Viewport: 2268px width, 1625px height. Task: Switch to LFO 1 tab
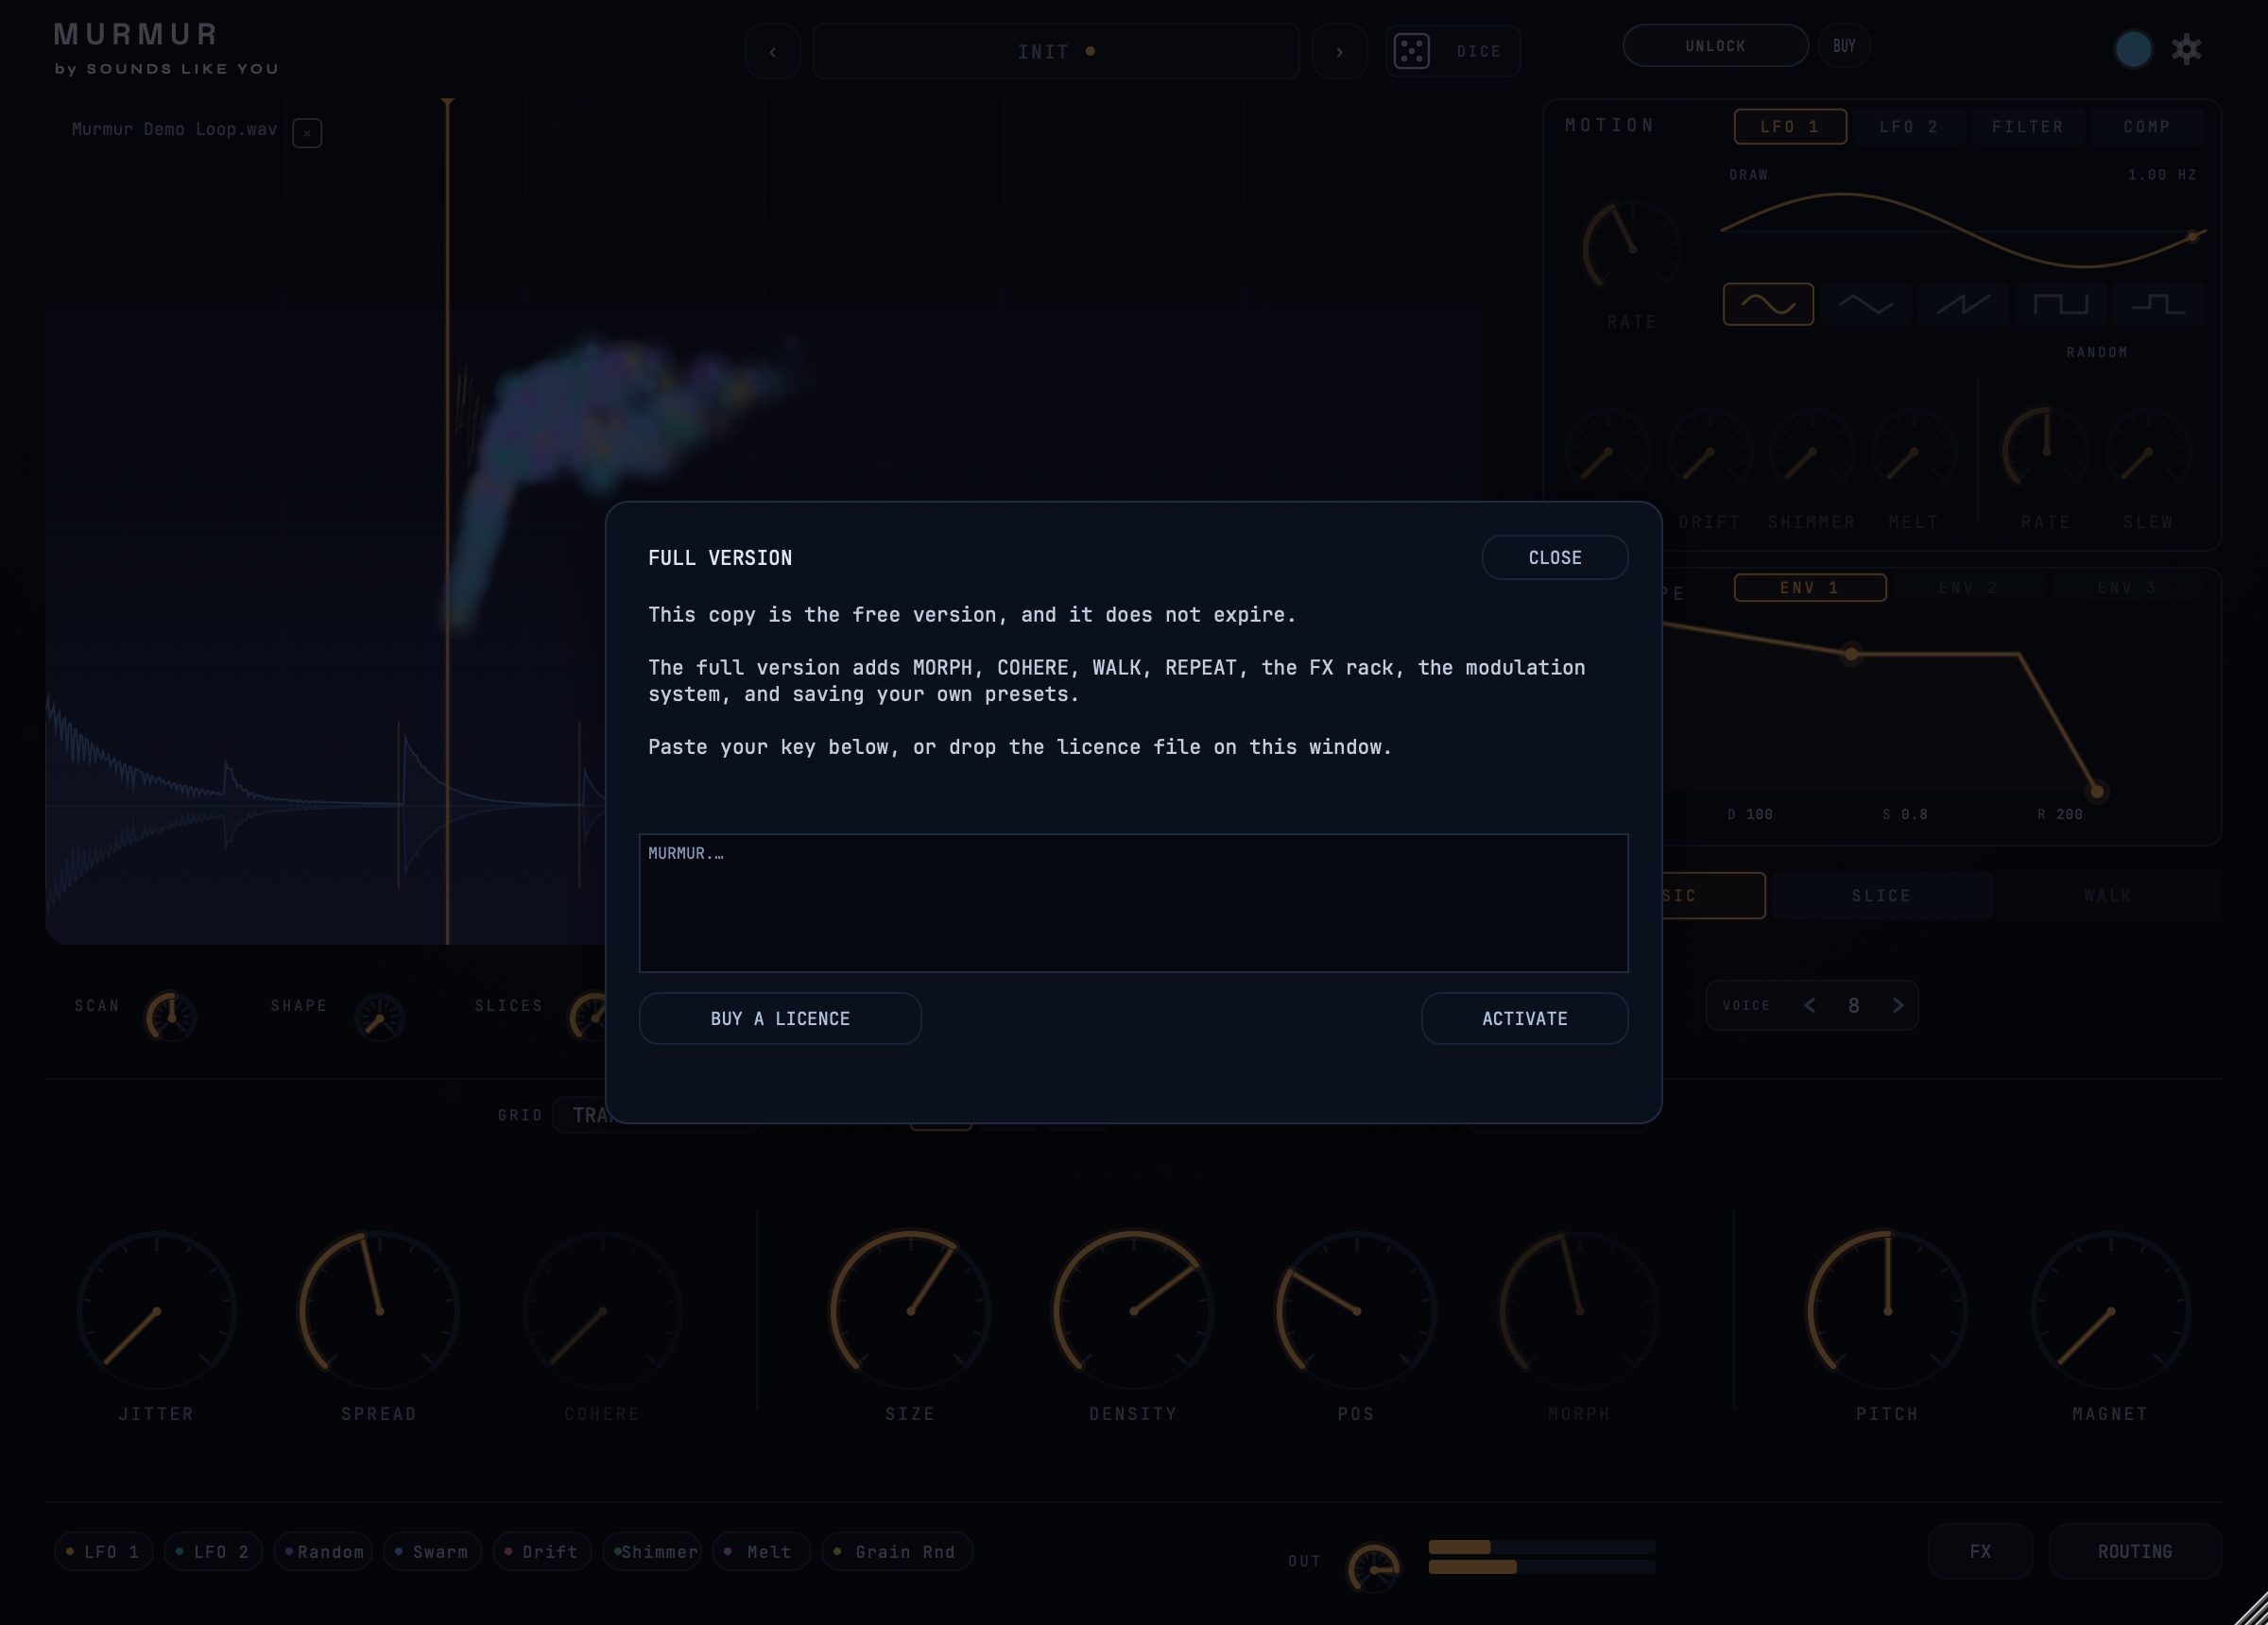coord(1789,127)
